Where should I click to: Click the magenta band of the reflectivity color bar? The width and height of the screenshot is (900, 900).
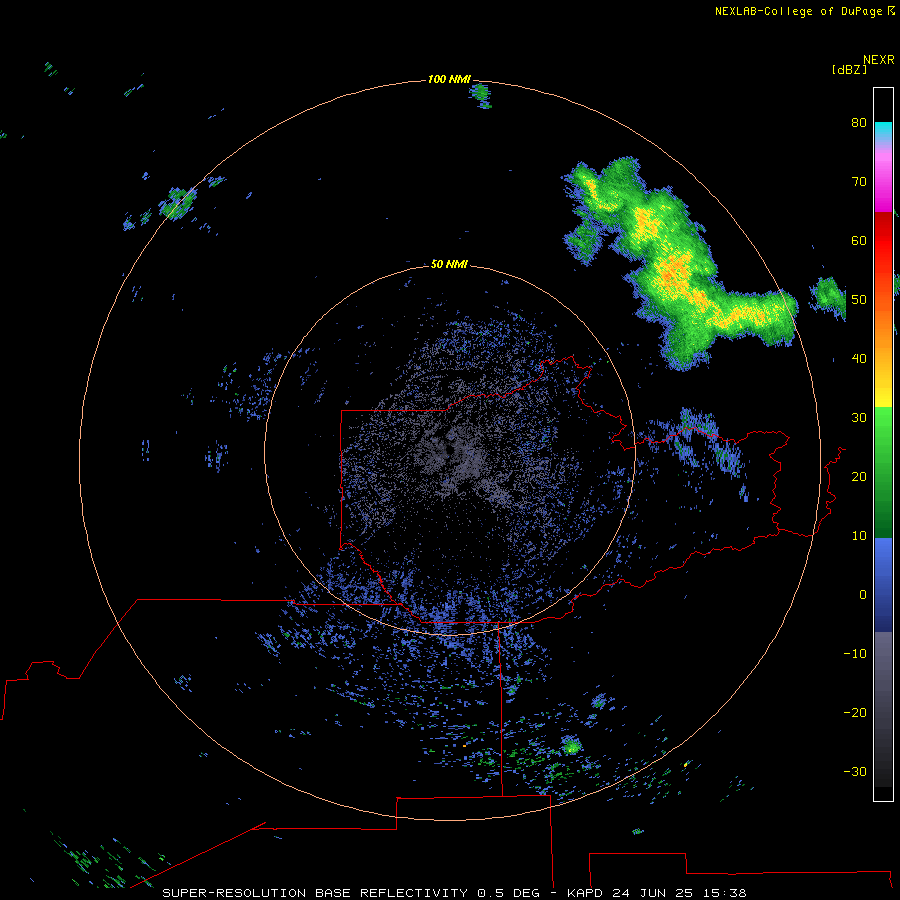pyautogui.click(x=883, y=184)
